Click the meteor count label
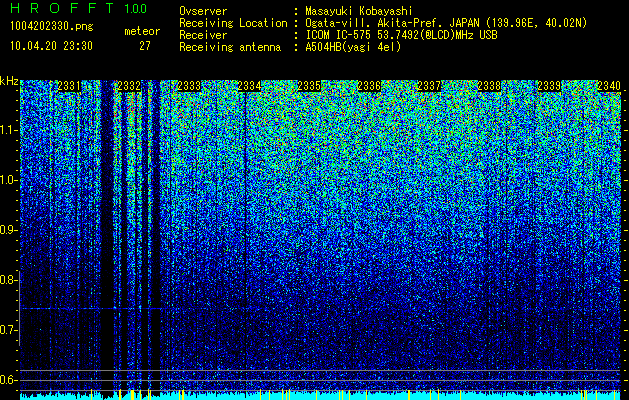Screen dimensions: 629x400 coord(142,31)
